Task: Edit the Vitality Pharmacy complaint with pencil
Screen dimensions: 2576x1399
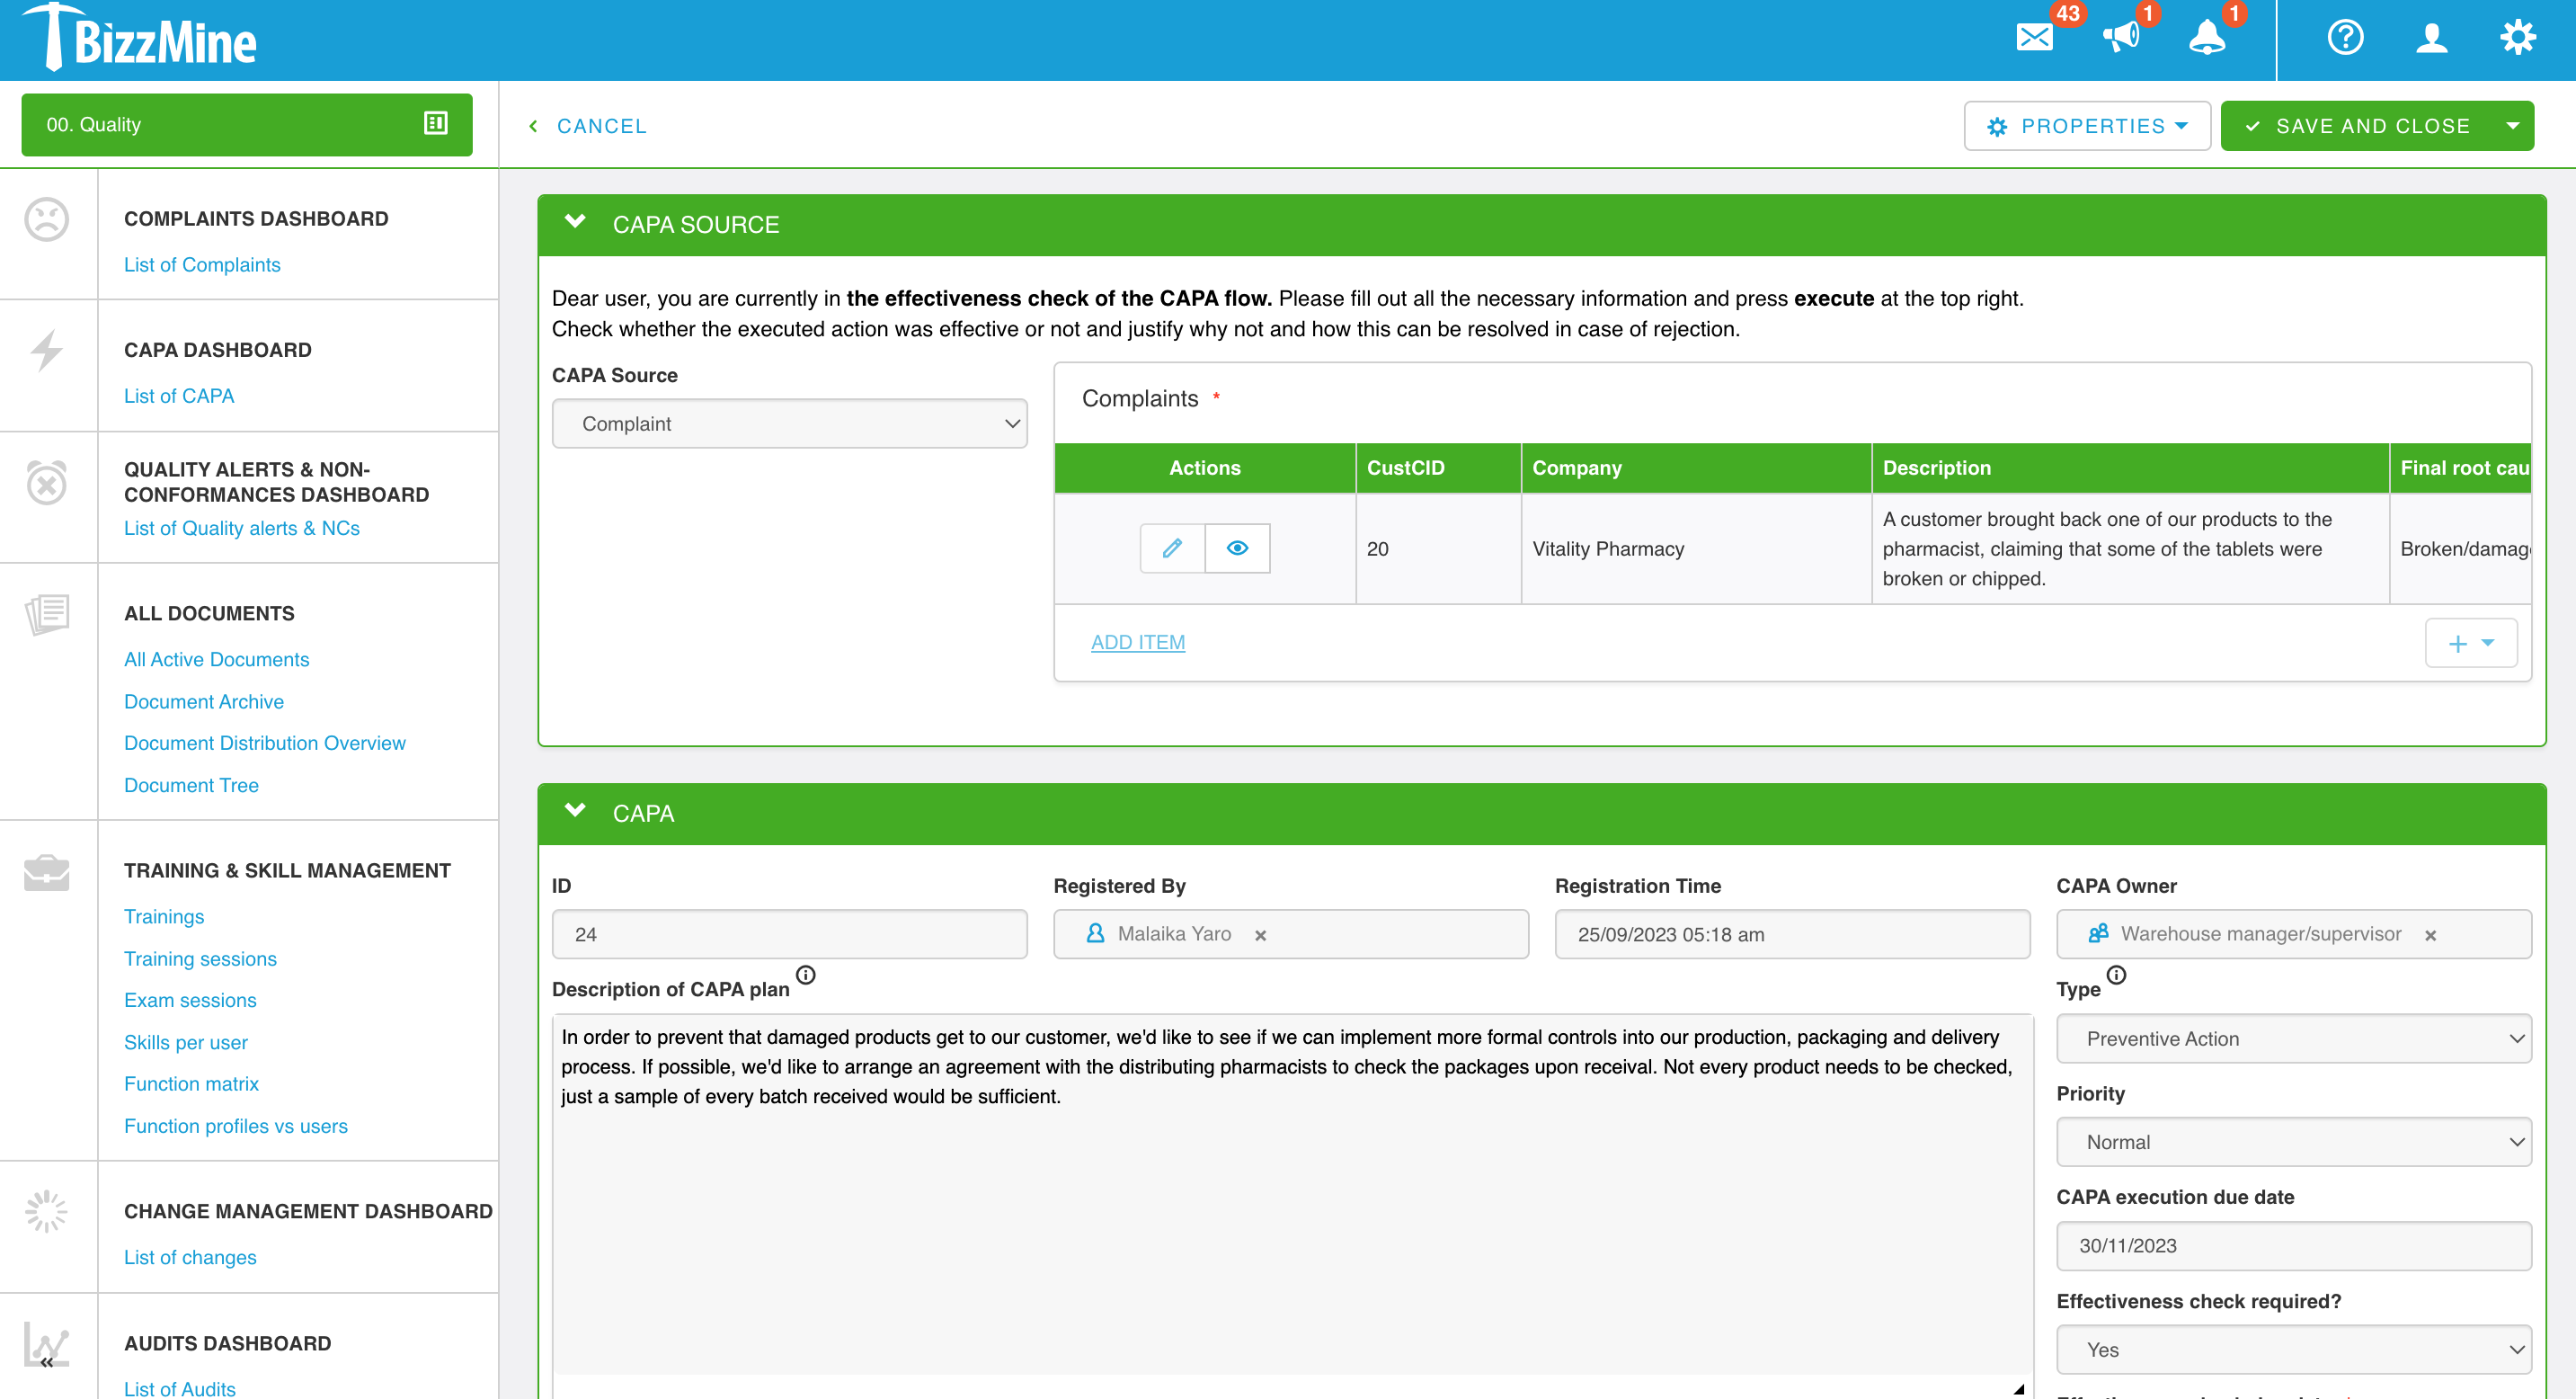Action: (x=1172, y=548)
